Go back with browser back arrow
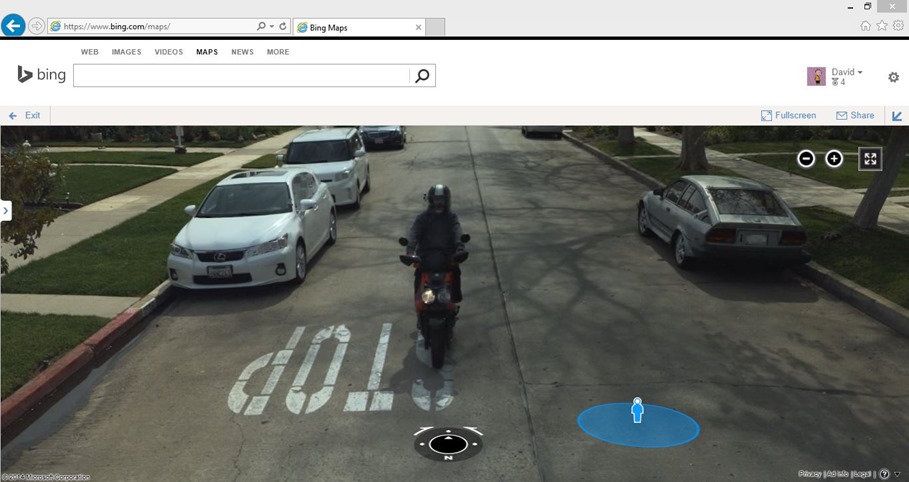The height and width of the screenshot is (482, 909). 13,27
